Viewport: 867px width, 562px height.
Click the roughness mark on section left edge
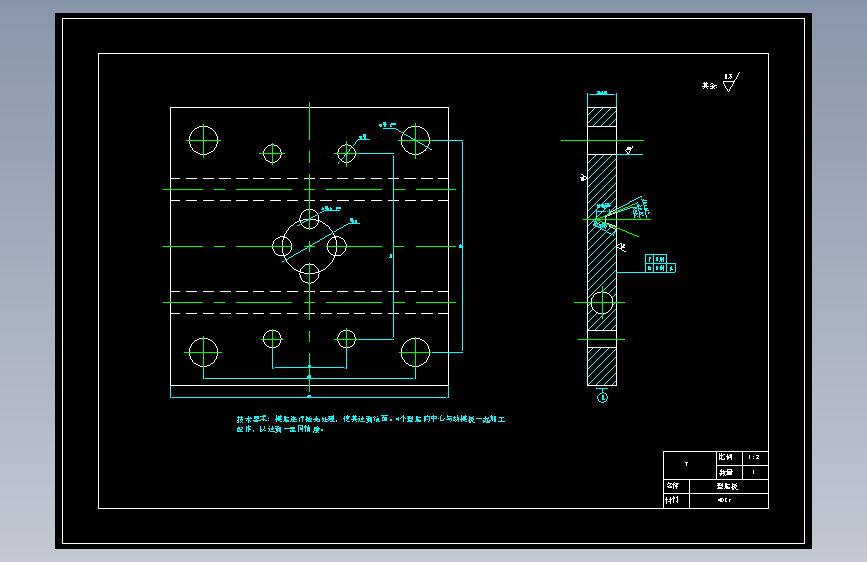583,177
